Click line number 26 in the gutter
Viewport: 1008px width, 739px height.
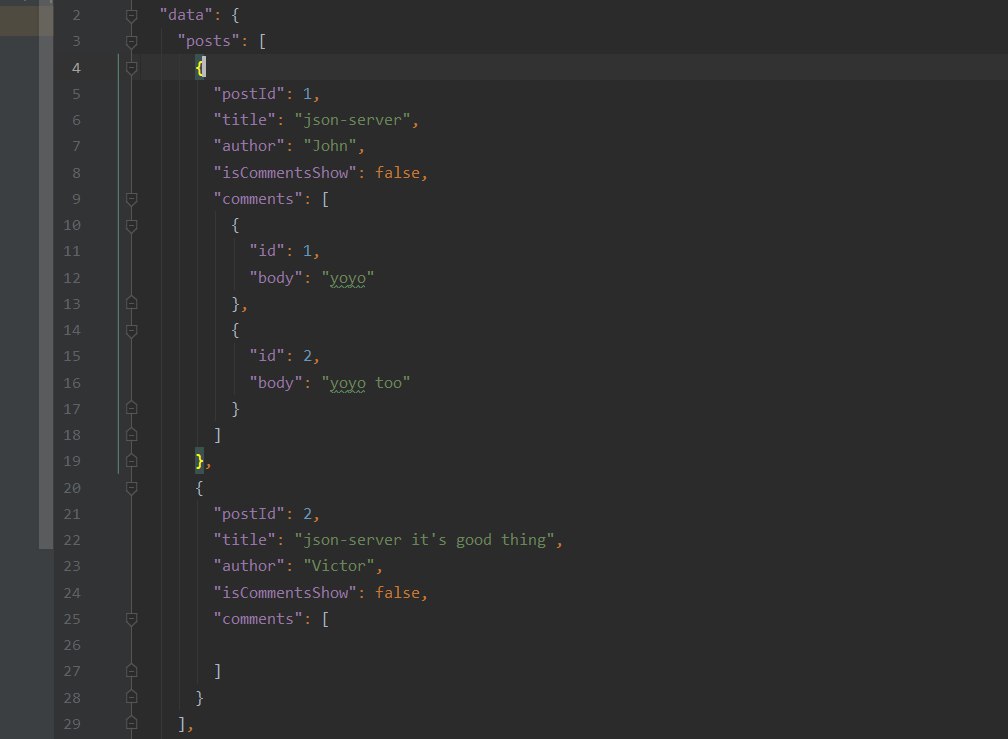point(72,645)
